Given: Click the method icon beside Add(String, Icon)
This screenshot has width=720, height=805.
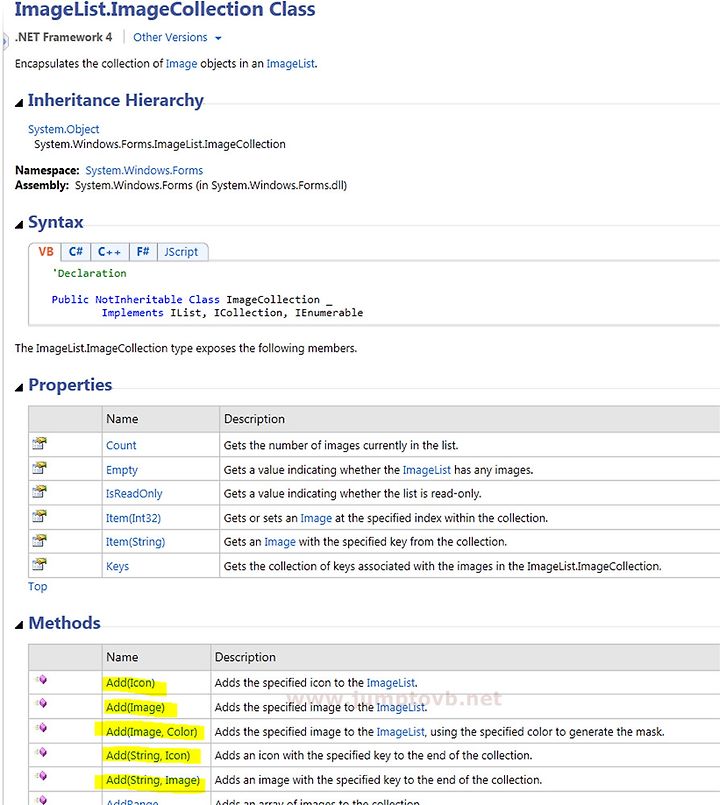Looking at the screenshot, I should [42, 752].
